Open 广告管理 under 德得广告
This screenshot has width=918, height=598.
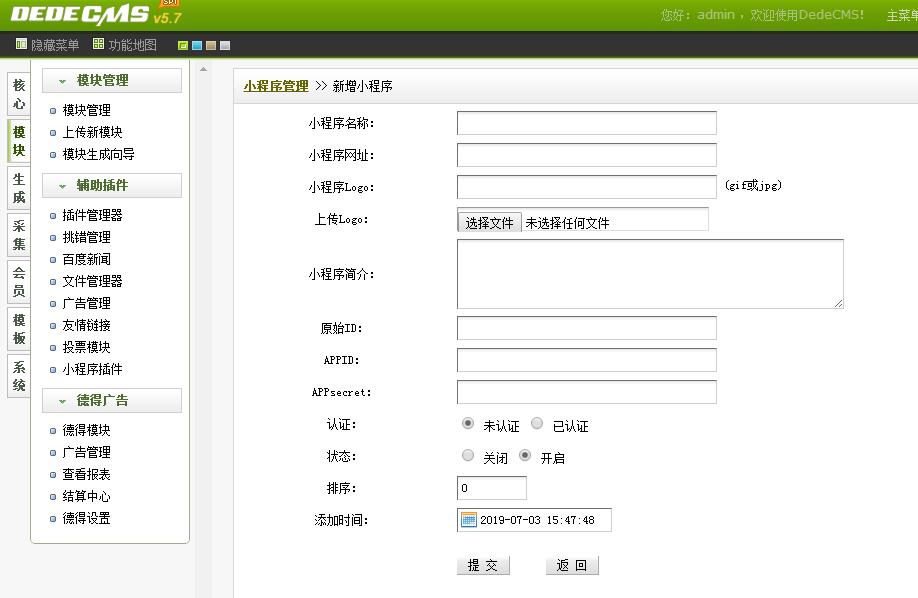[87, 452]
